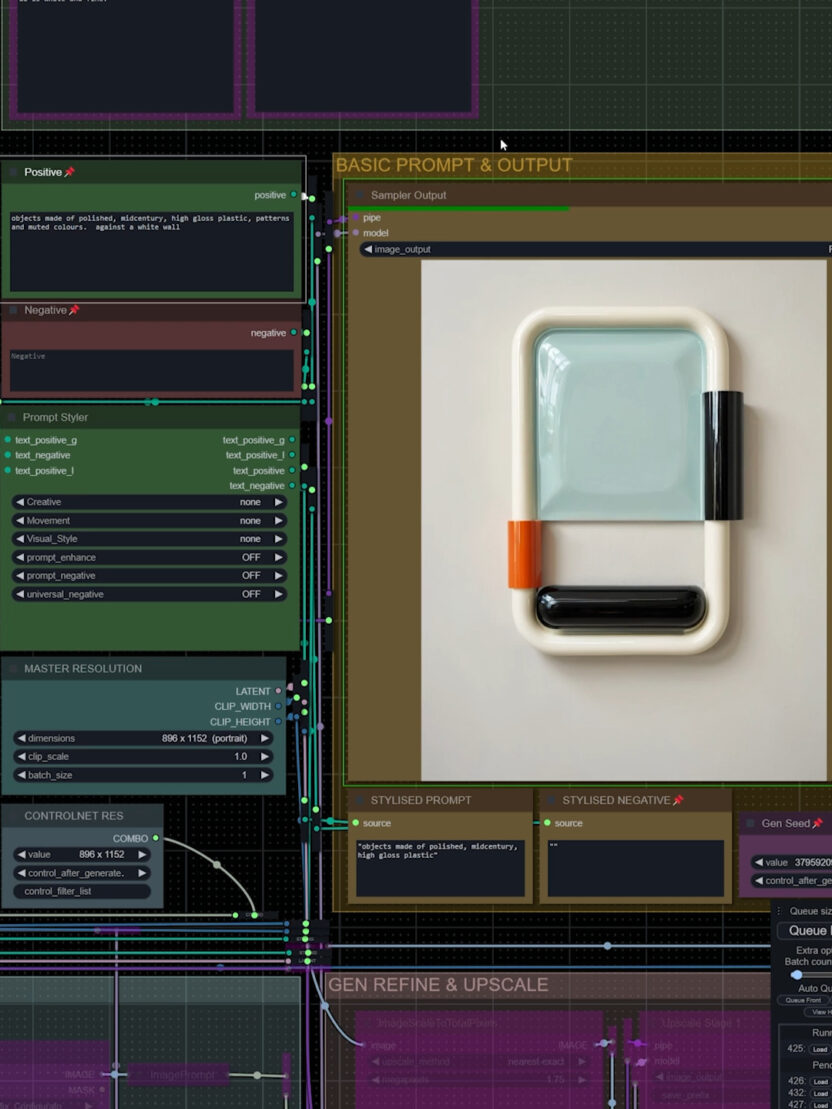Click the pin icon on Gen Seed node

817,823
